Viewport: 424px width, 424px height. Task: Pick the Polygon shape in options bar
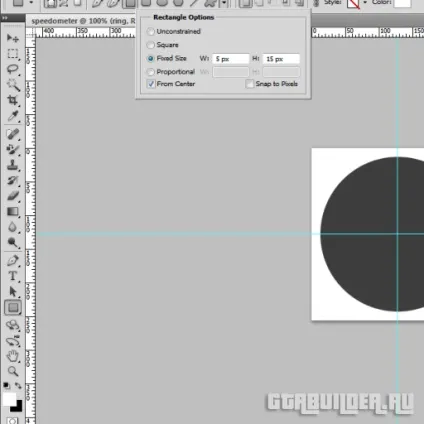click(178, 3)
